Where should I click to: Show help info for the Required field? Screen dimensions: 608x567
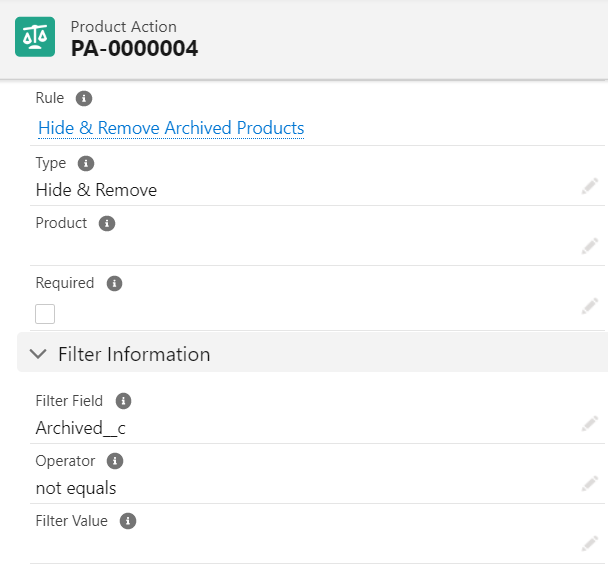coord(114,283)
